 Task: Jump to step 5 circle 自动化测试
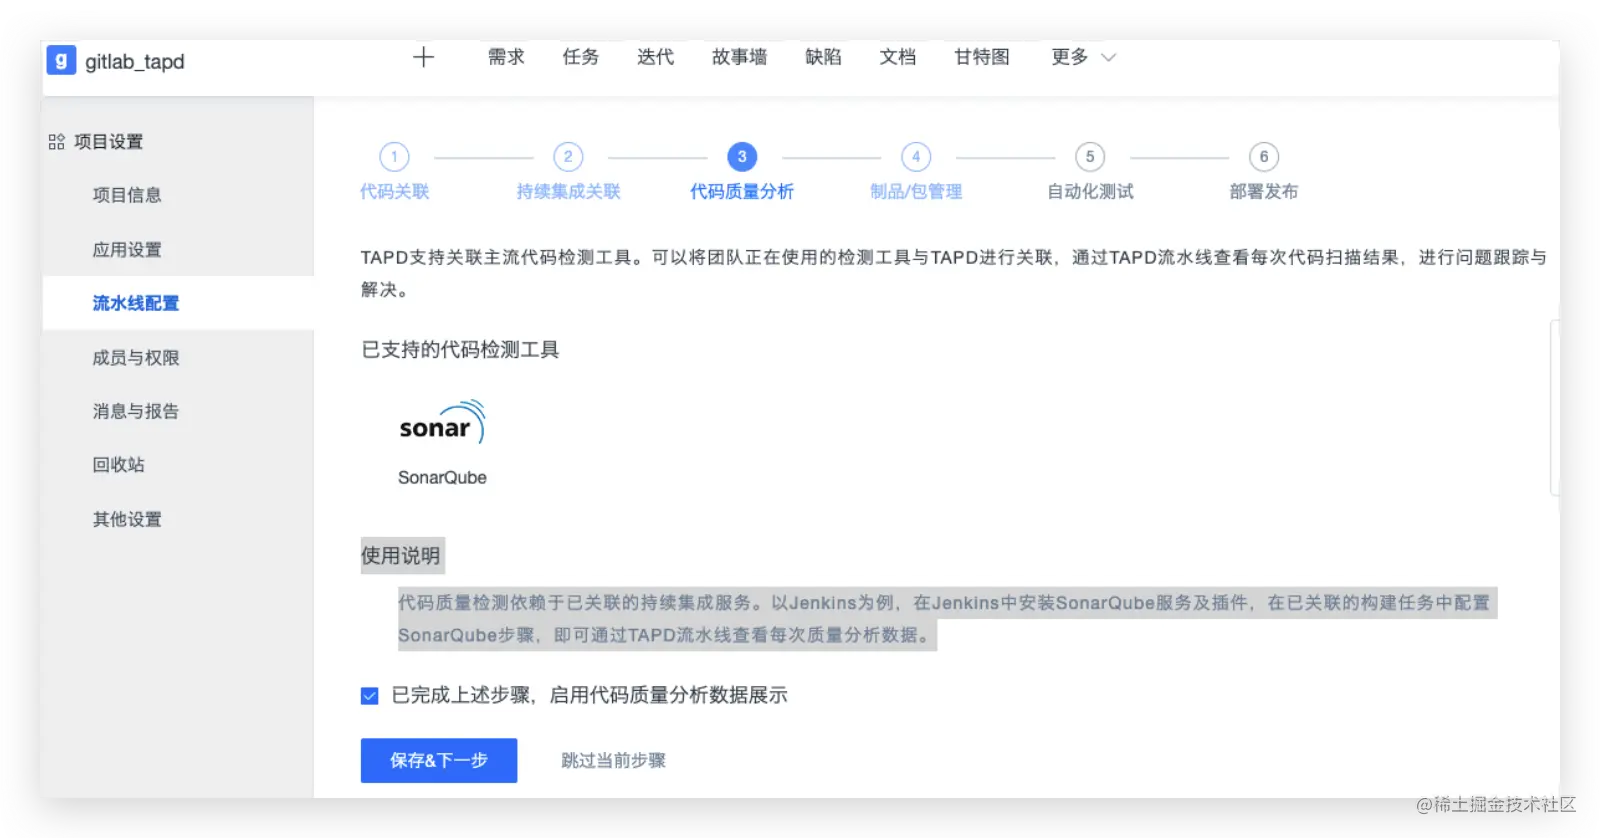coord(1090,157)
